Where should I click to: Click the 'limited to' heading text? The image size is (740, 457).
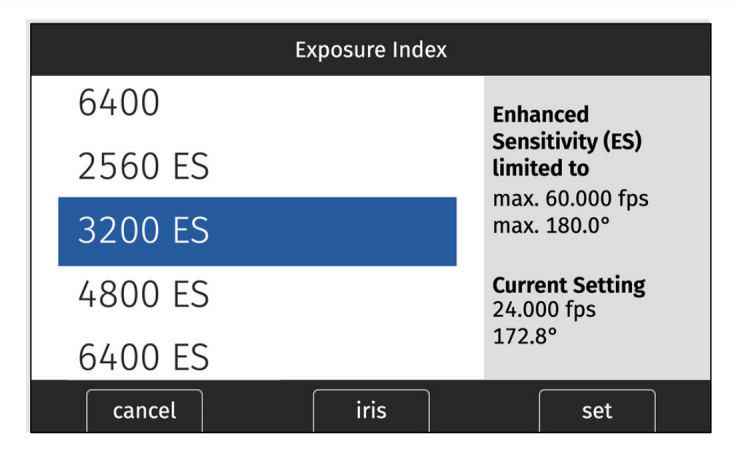(541, 169)
